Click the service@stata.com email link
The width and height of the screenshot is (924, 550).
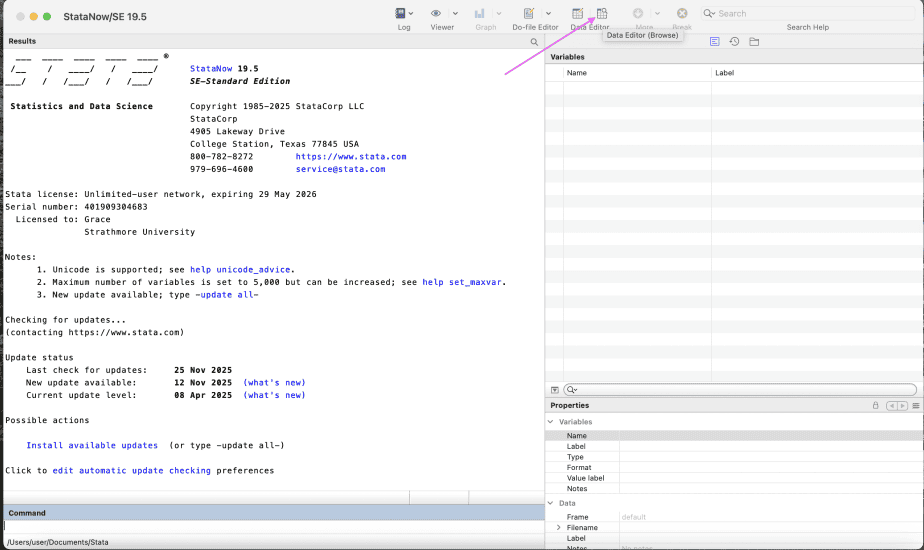pos(341,169)
